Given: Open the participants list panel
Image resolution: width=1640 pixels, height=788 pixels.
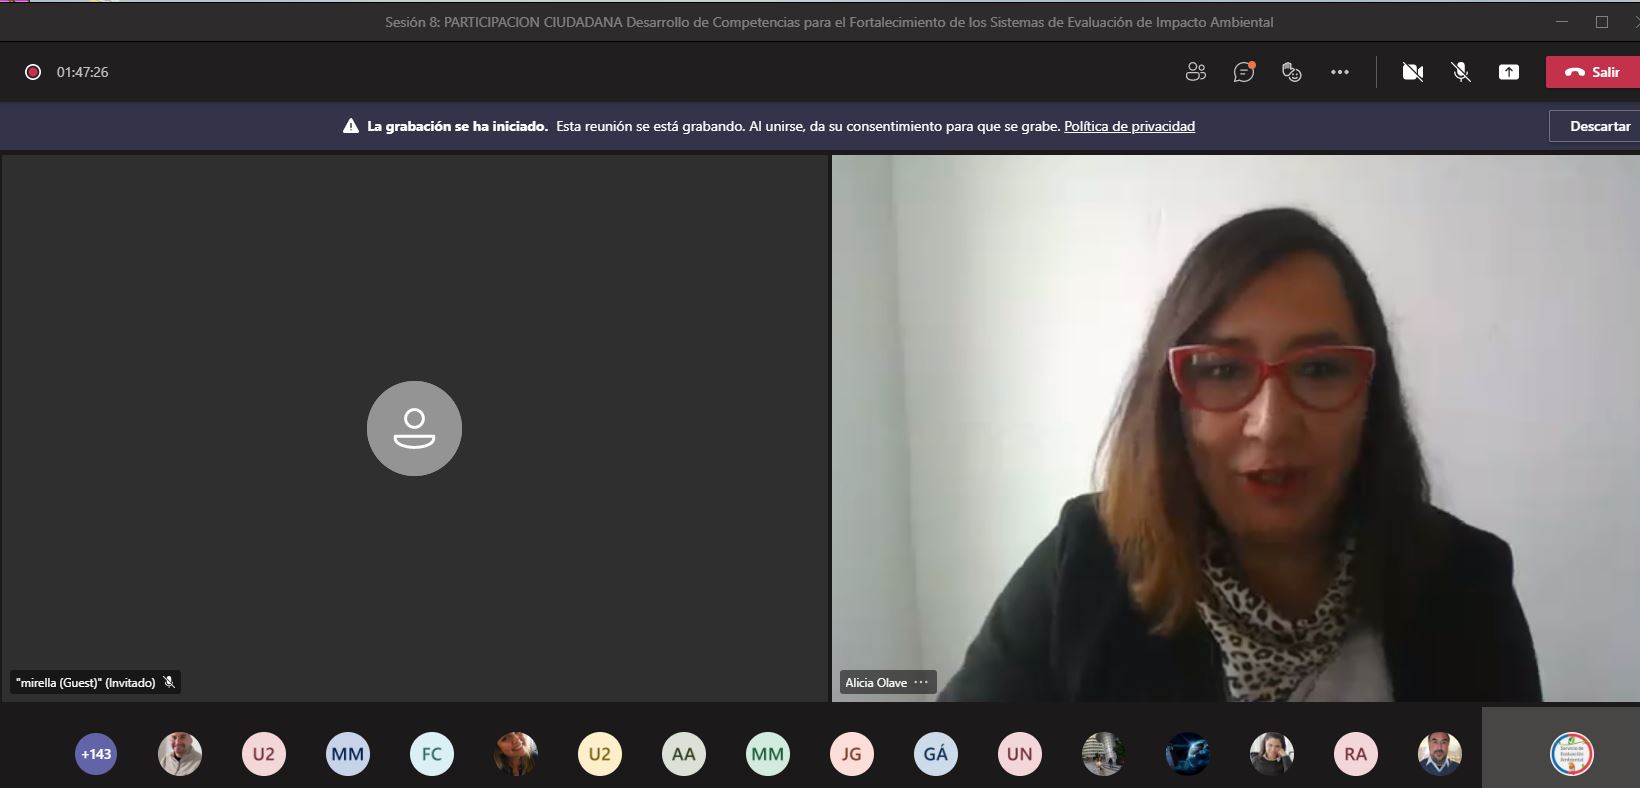Looking at the screenshot, I should (x=1195, y=72).
